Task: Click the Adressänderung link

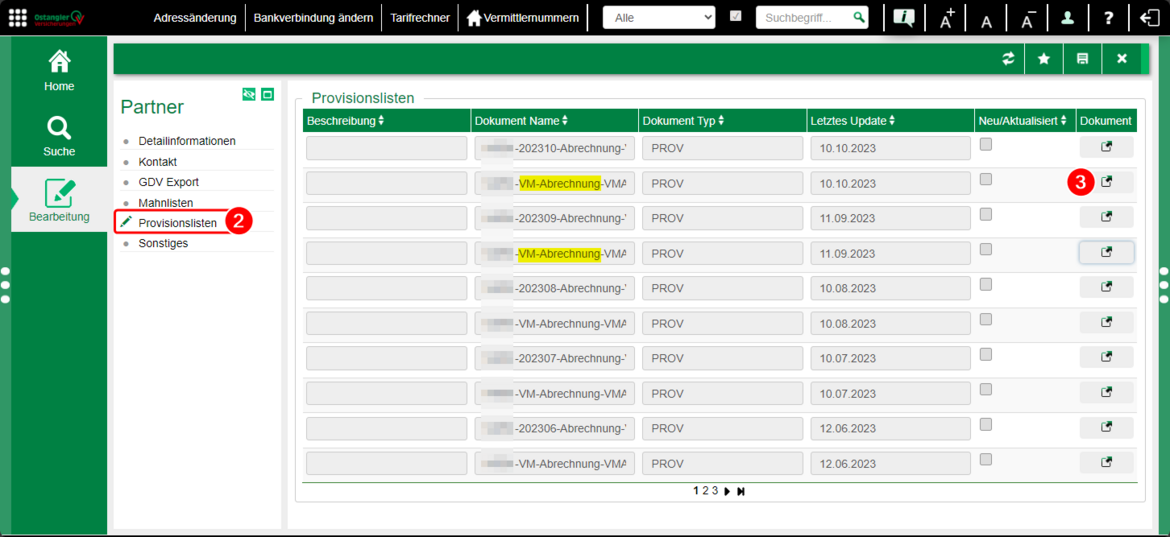Action: pos(195,17)
